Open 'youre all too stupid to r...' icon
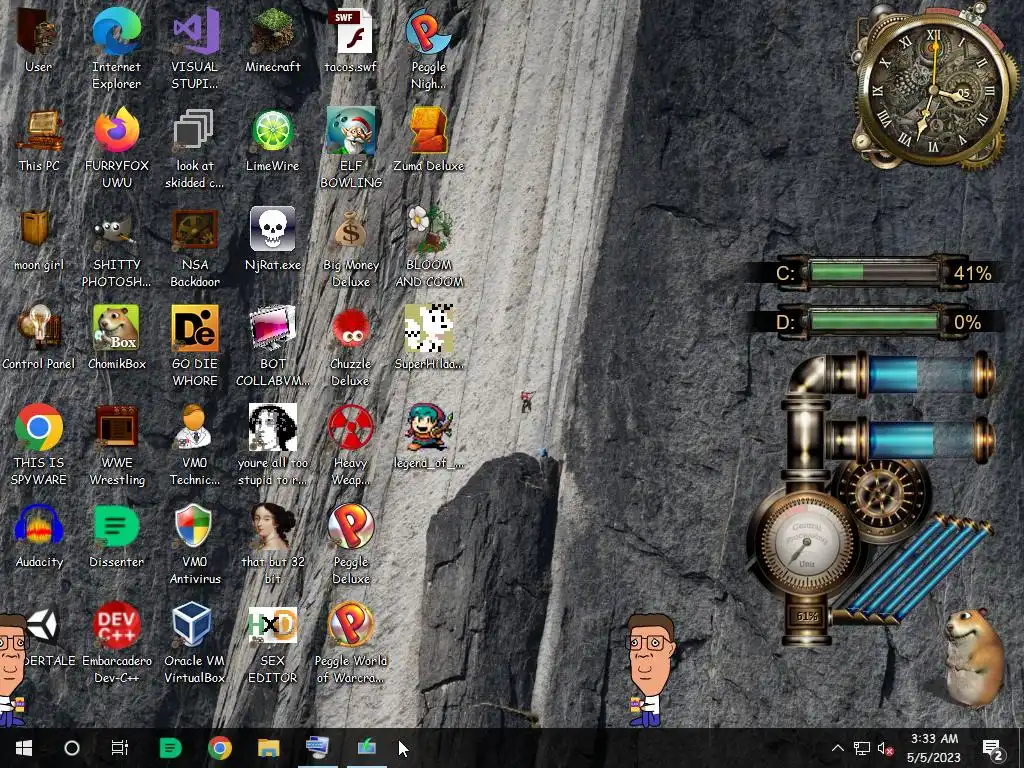1024x768 pixels. tap(273, 445)
